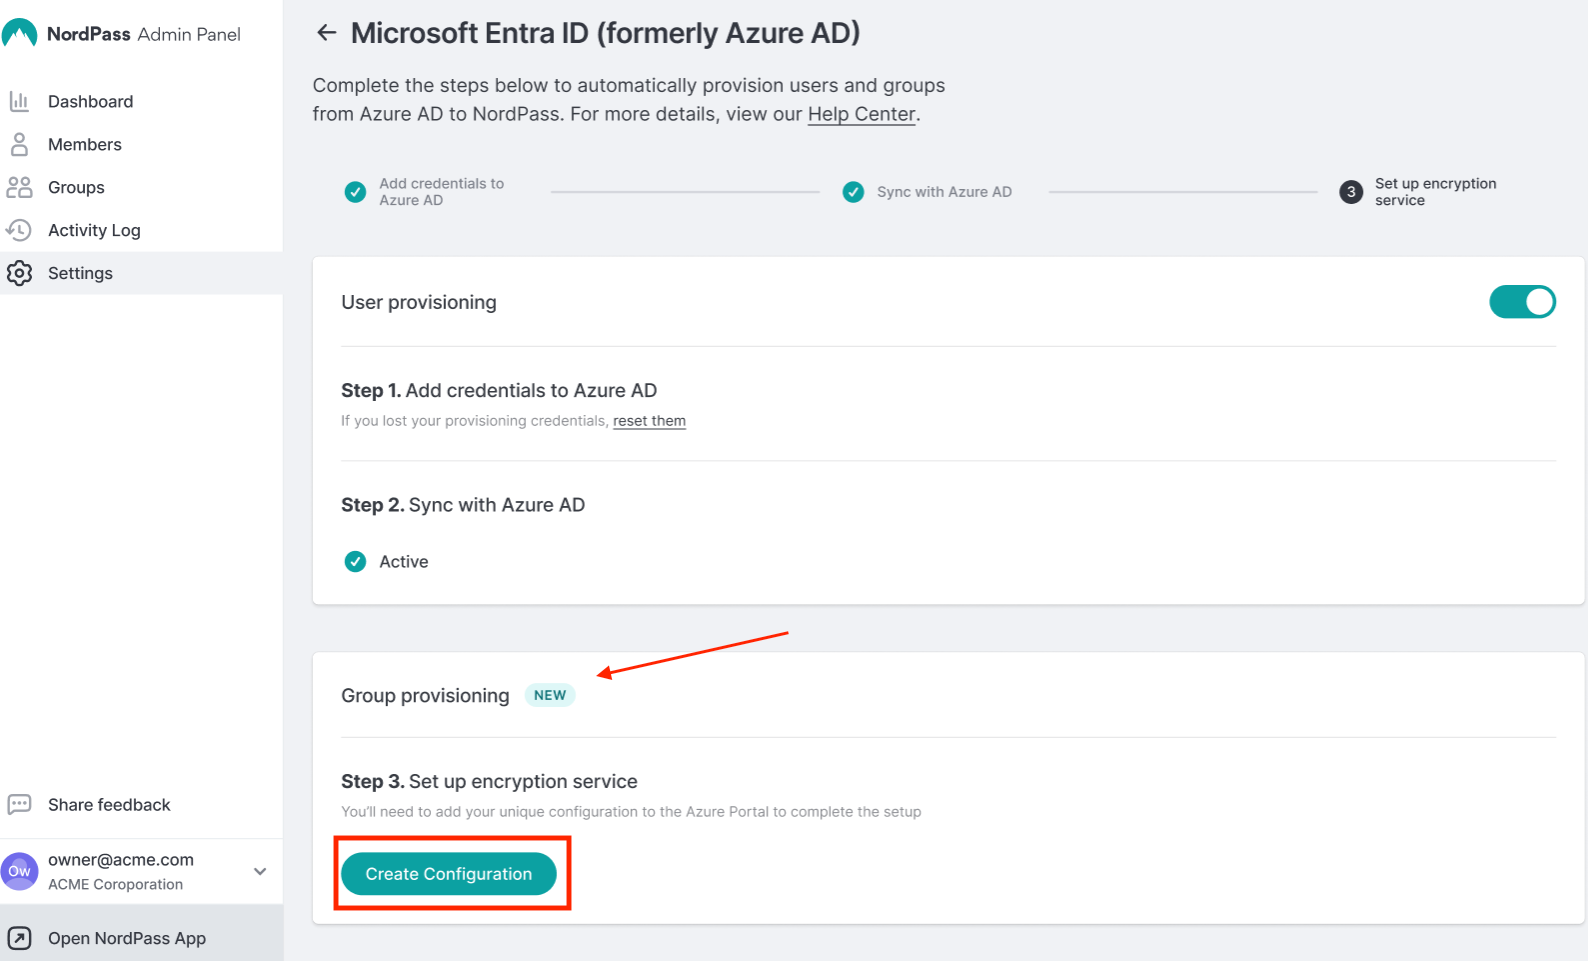Click the Active status text
Viewport: 1588px width, 961px height.
click(x=404, y=562)
